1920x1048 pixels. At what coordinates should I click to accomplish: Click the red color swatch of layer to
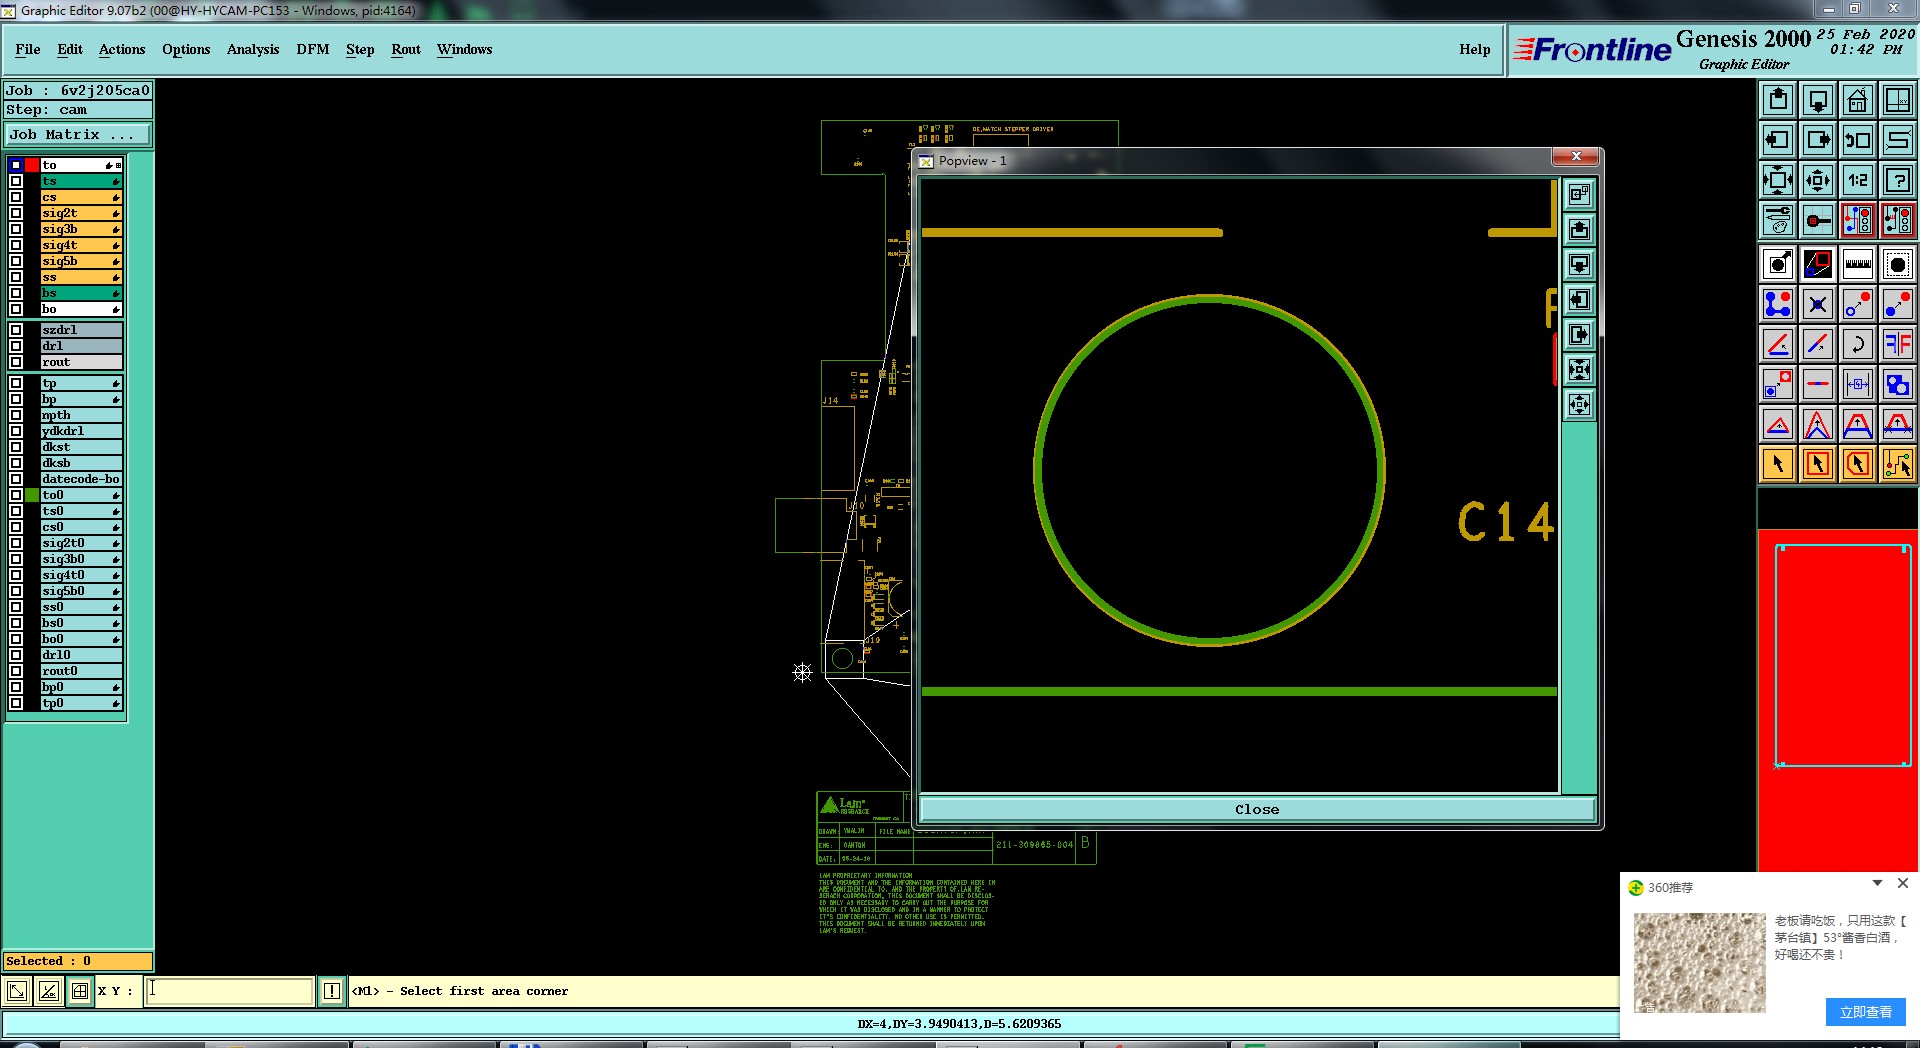32,165
